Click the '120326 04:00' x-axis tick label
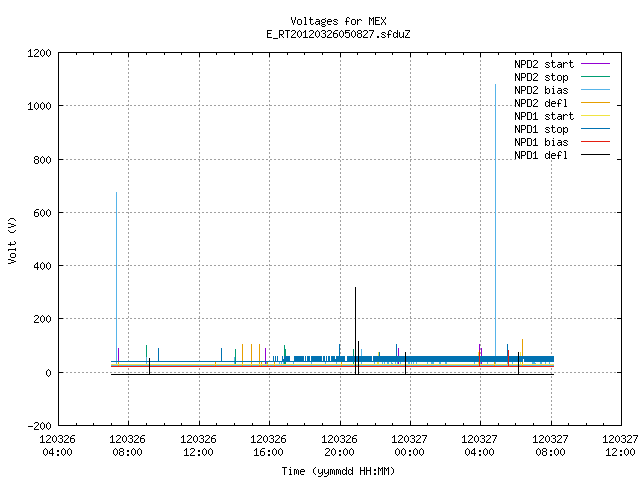The height and width of the screenshot is (480, 640). 58,446
